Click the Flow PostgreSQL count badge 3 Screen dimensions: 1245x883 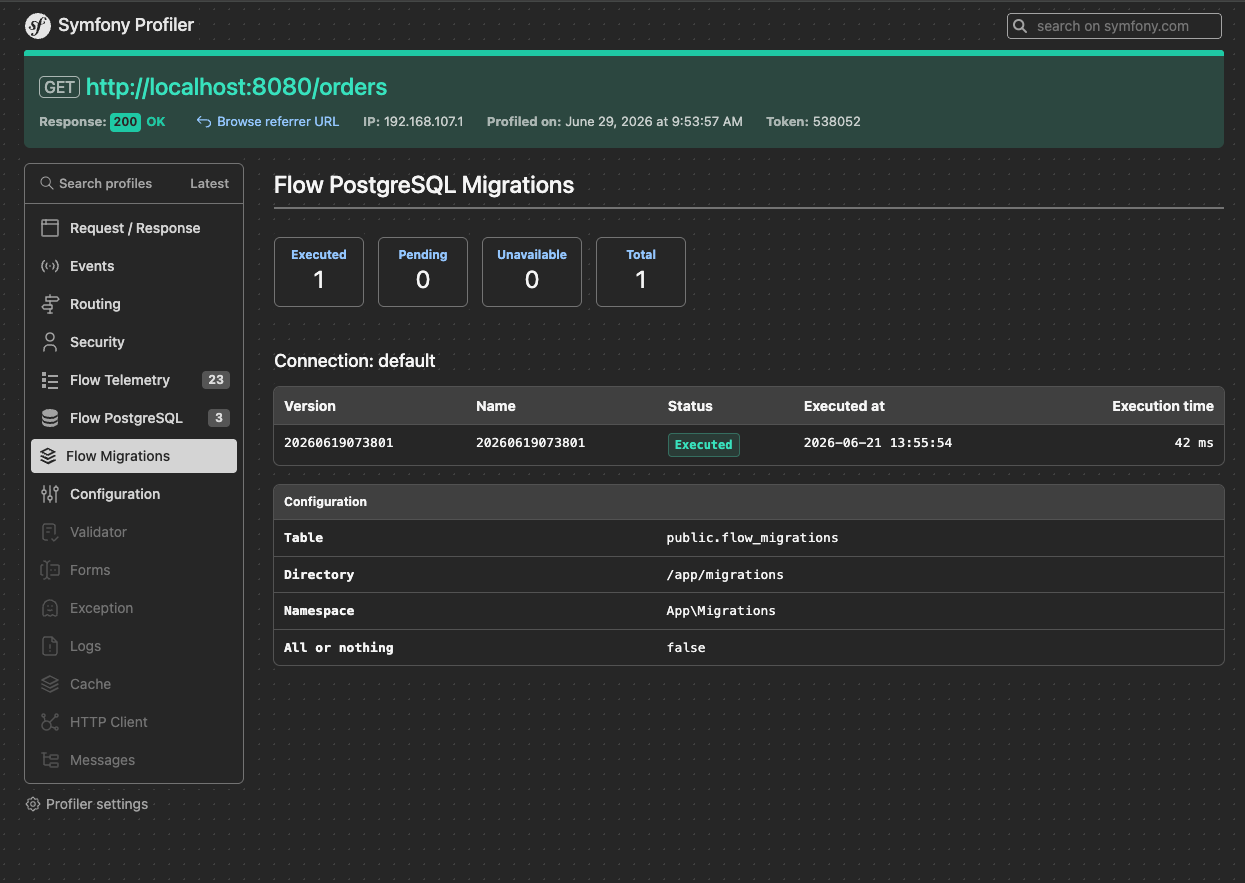click(219, 418)
